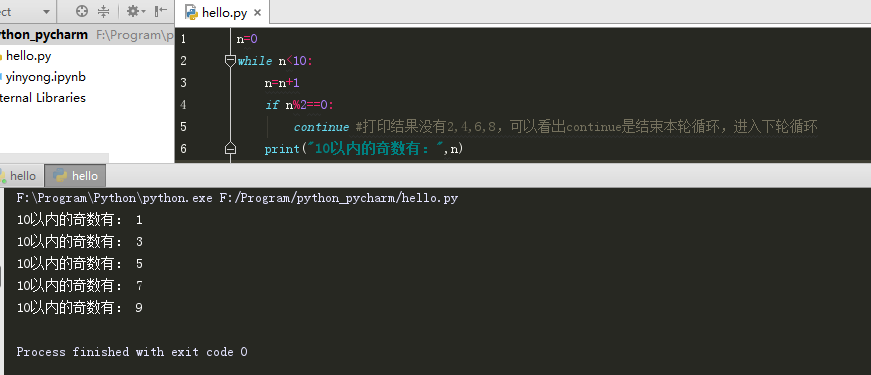Click the 'if n%2==0:' statement on line 4

coord(299,105)
